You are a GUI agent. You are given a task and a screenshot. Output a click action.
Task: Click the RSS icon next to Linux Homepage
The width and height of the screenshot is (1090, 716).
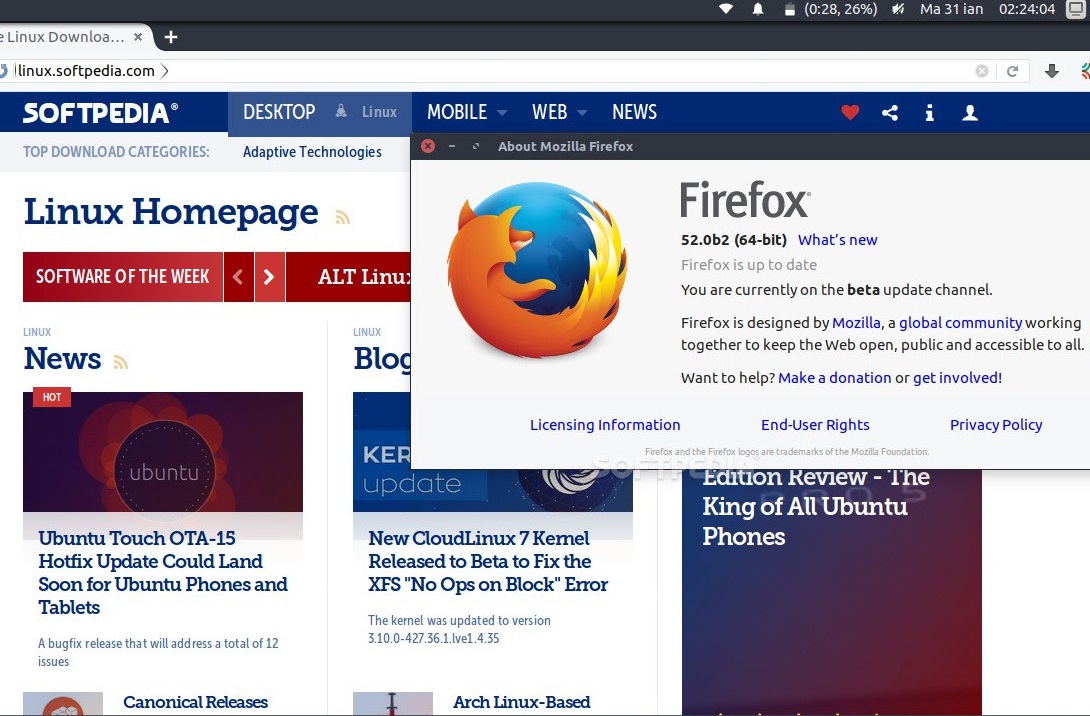(342, 218)
